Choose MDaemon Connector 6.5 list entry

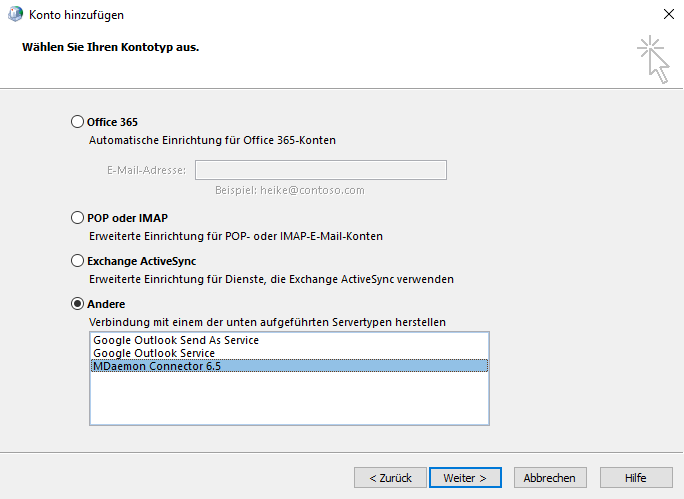click(x=156, y=366)
